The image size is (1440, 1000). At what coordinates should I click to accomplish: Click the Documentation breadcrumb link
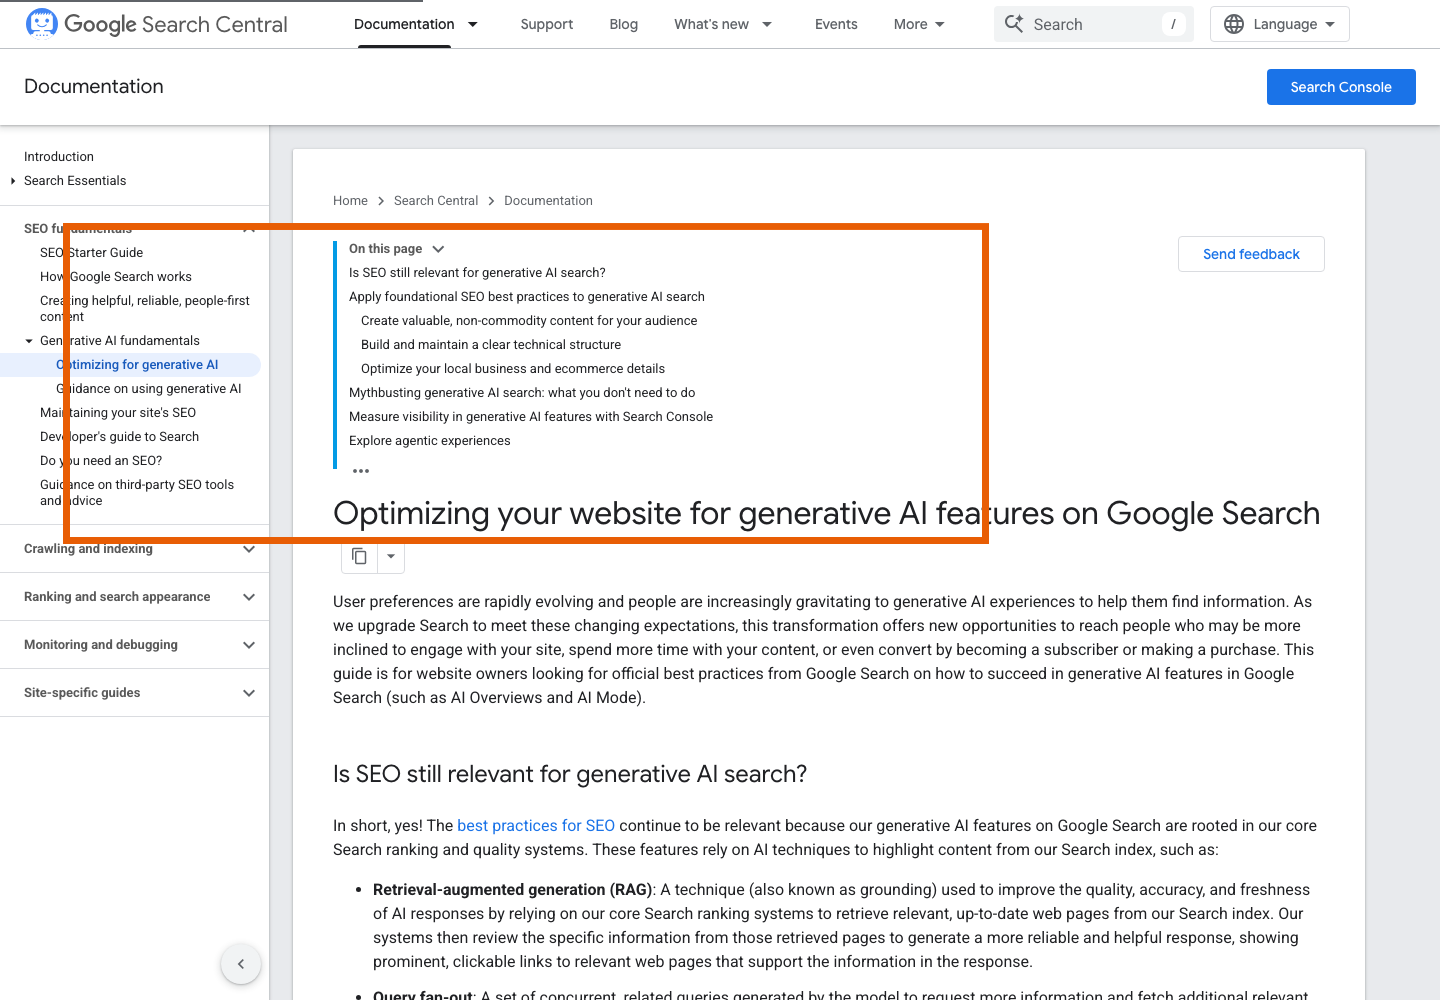pos(548,201)
